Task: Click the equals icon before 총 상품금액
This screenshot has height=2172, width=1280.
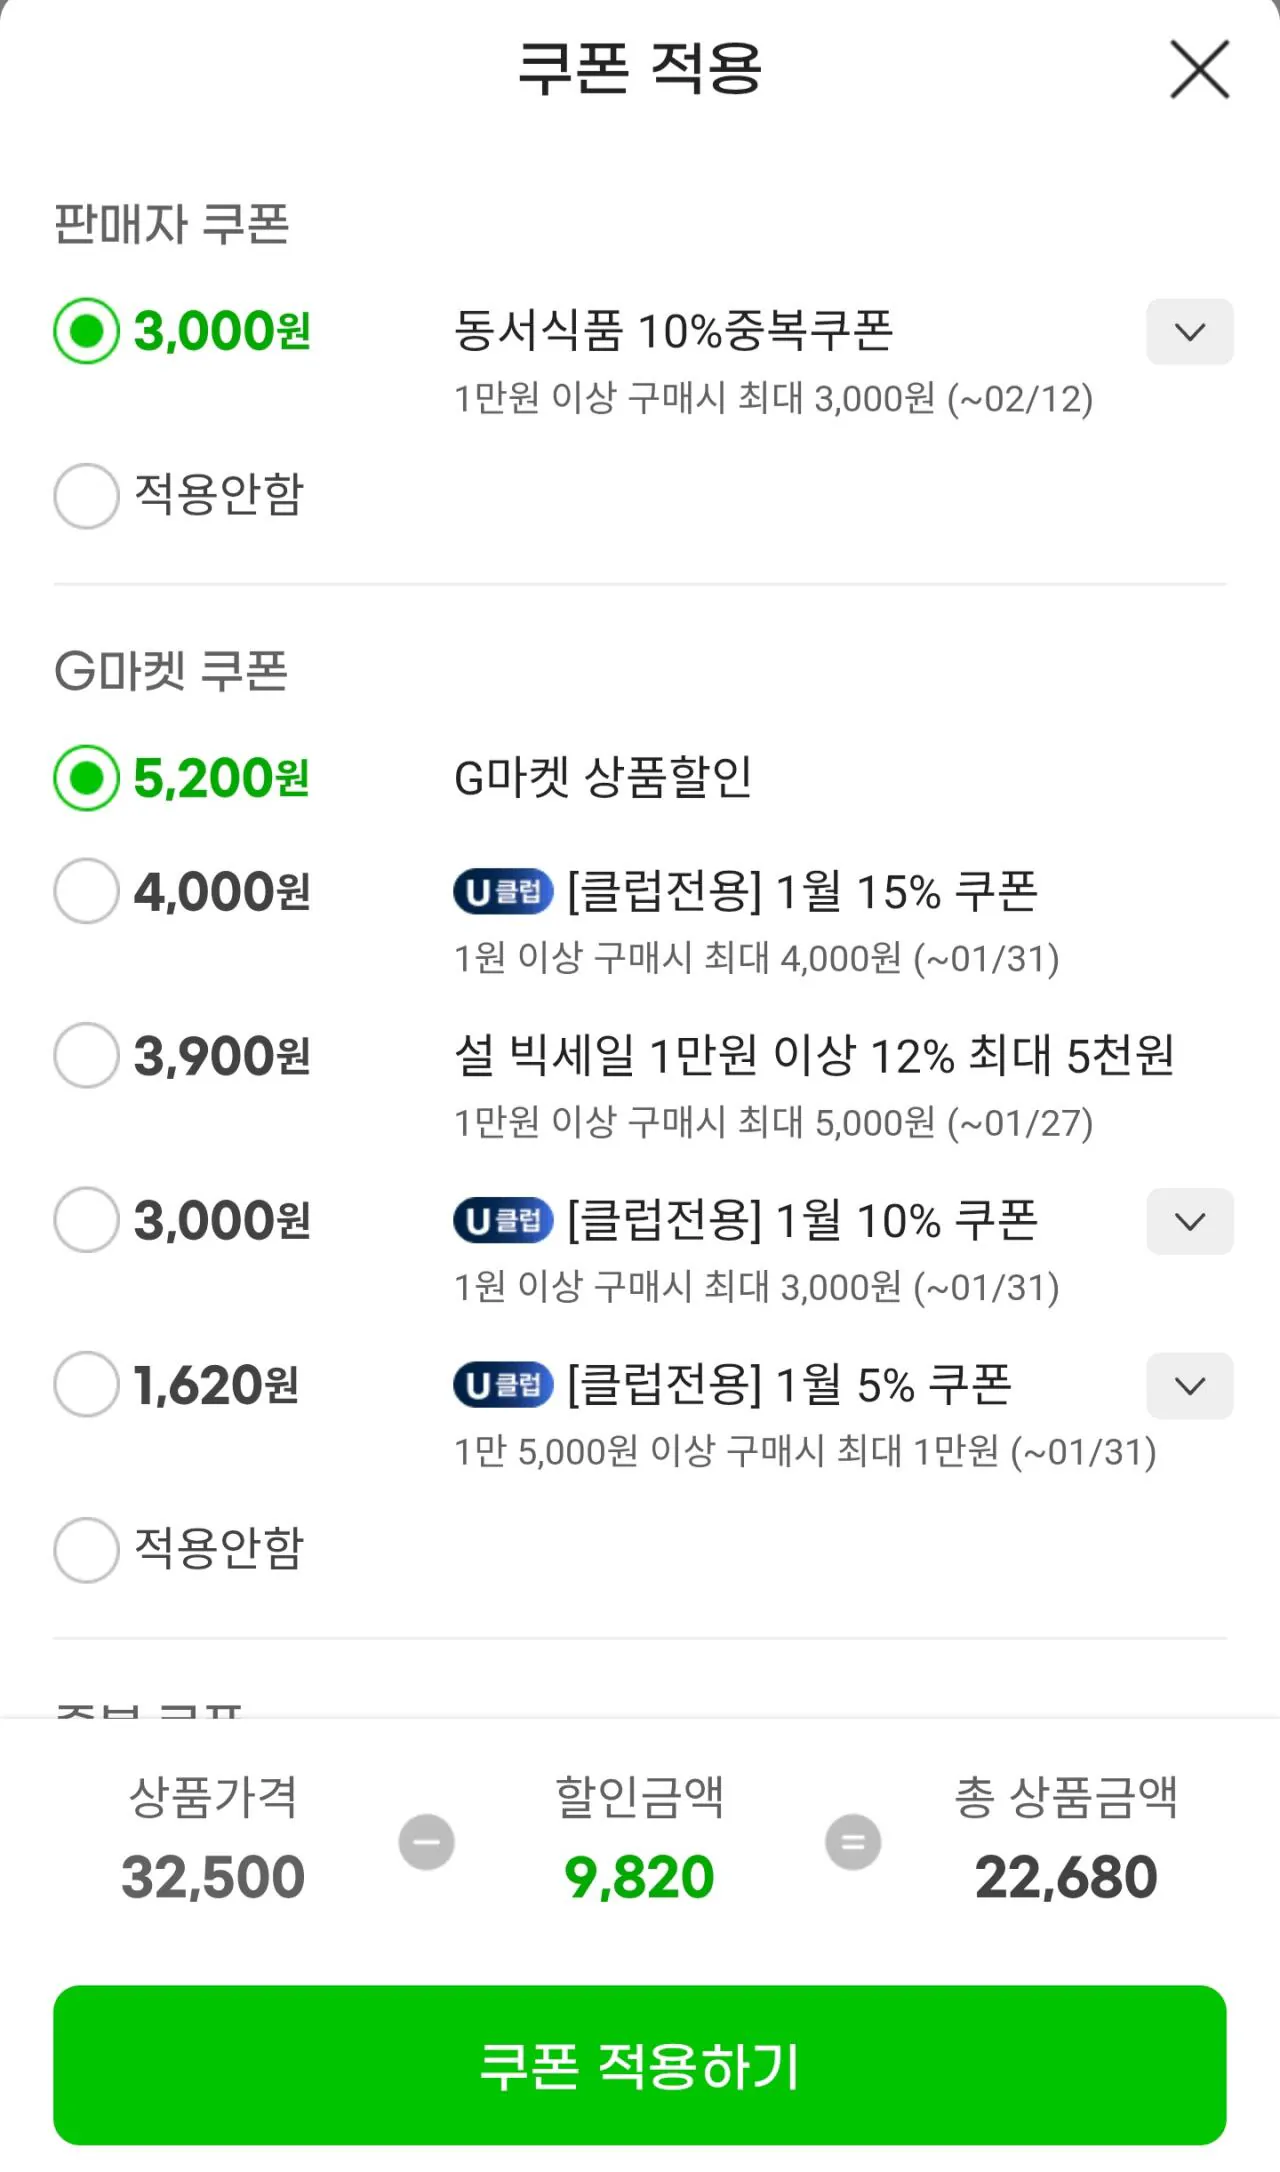Action: coord(853,1842)
